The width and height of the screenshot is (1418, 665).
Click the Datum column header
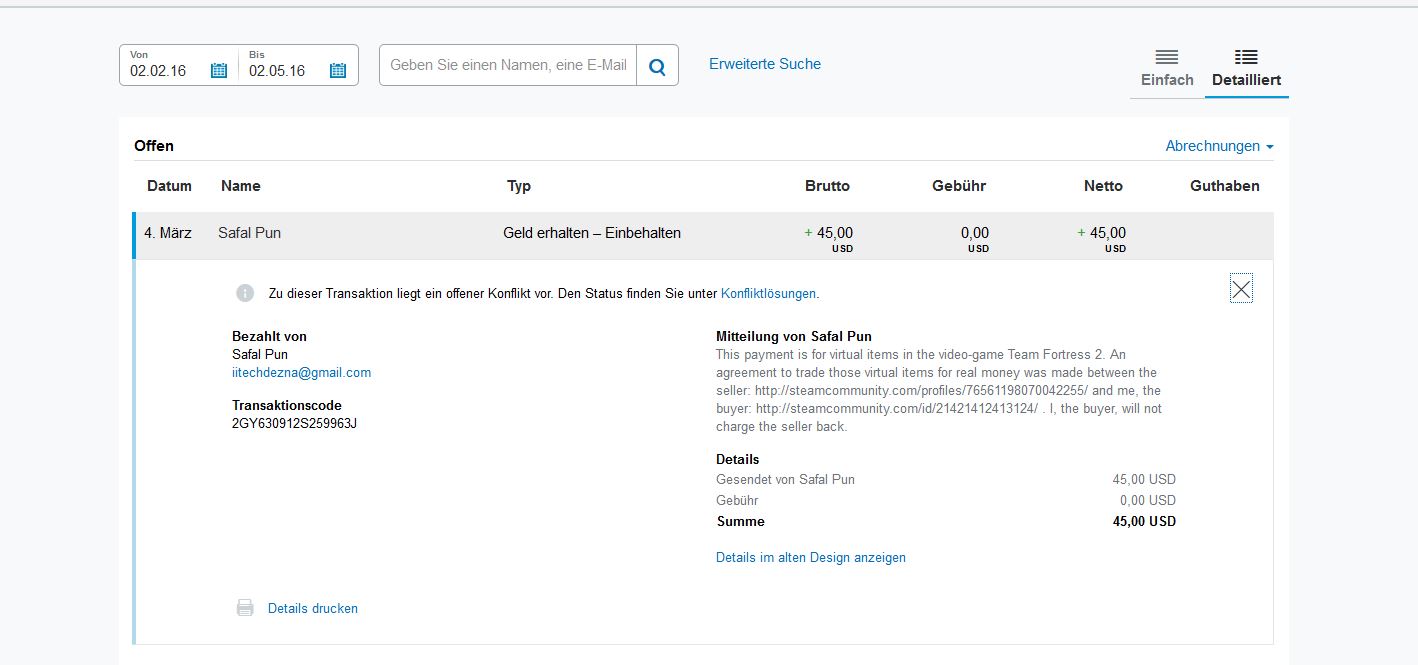tap(169, 186)
